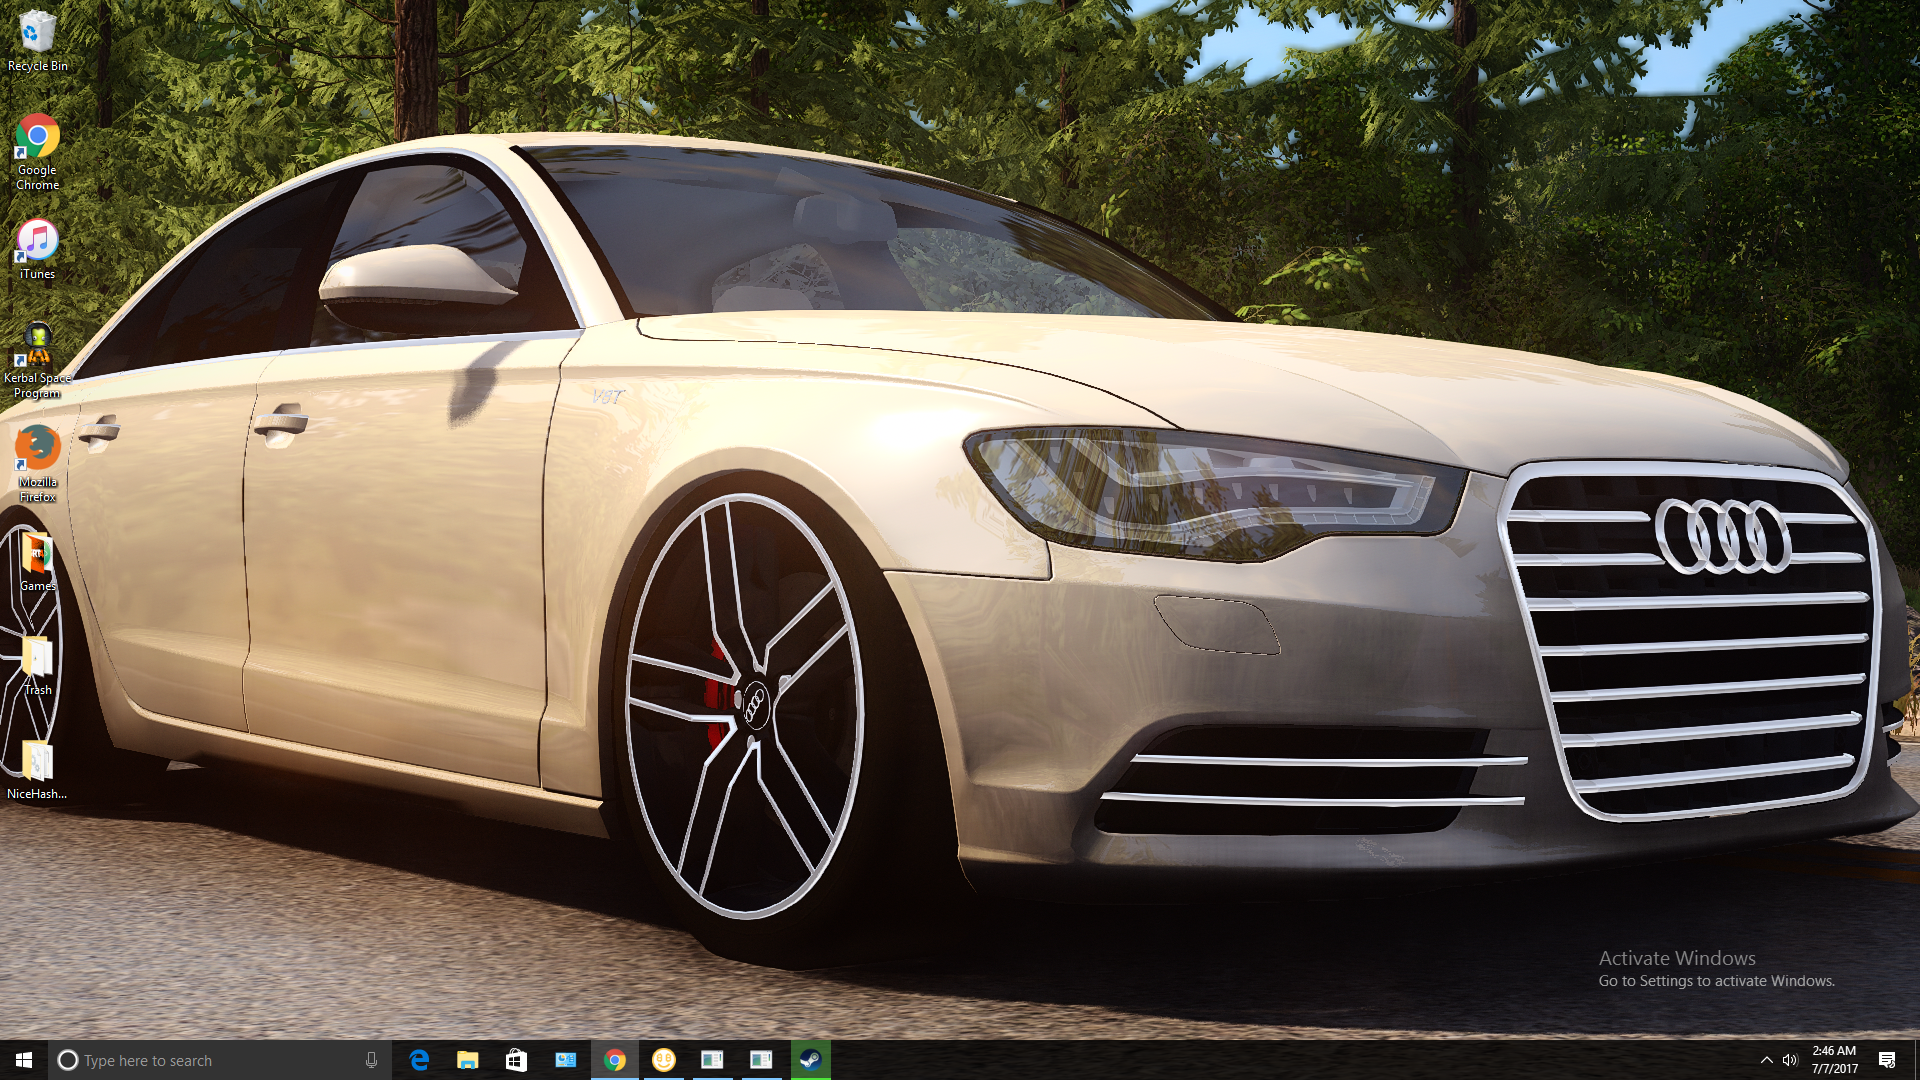
Task: Open the Control Panel taskbar icon
Action: (x=566, y=1060)
